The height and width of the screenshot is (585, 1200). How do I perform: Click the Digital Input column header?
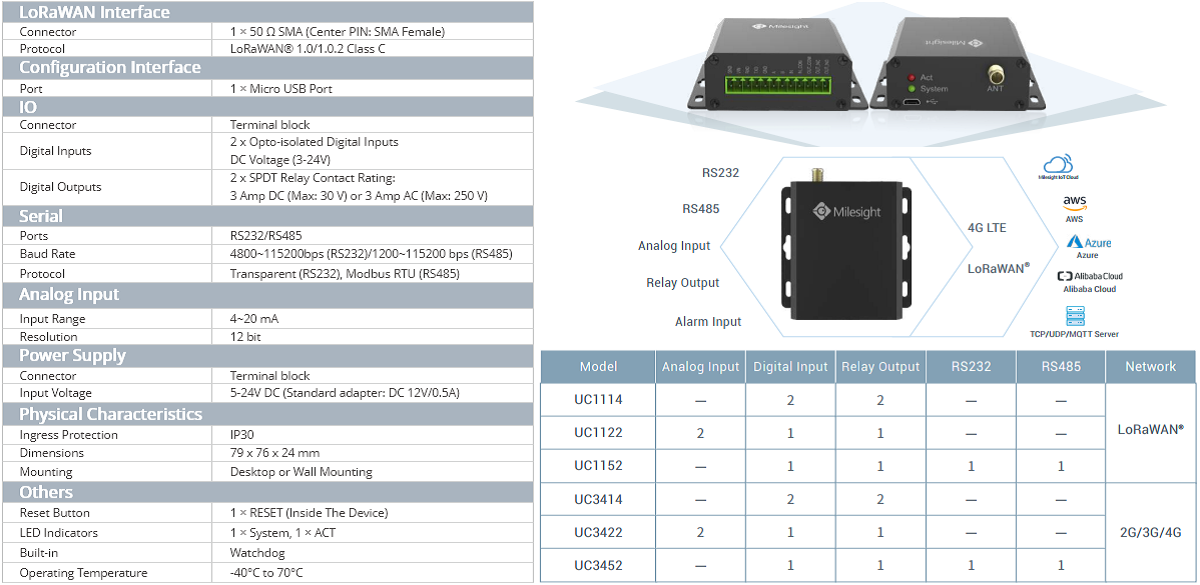click(791, 367)
